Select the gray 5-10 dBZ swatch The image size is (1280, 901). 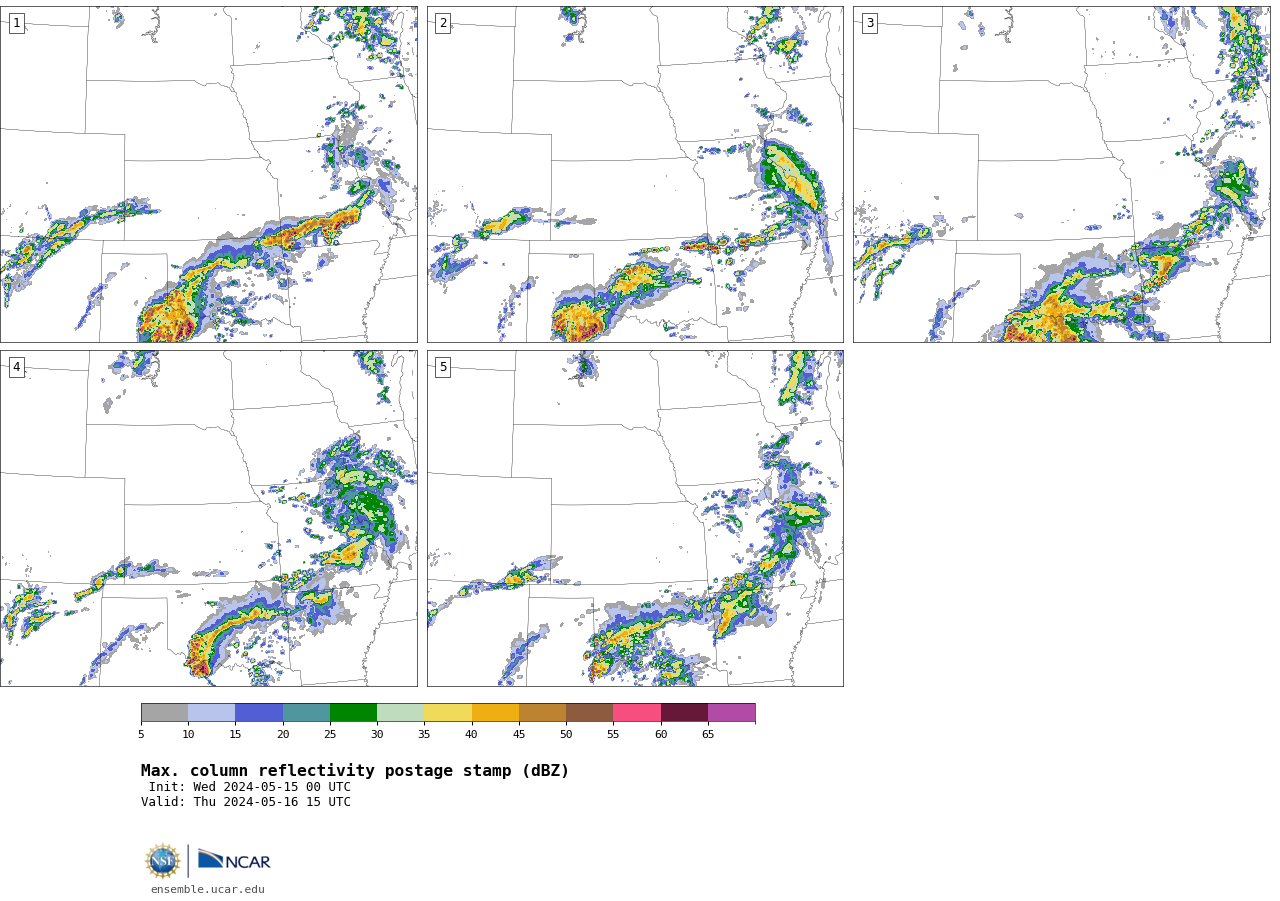[x=164, y=712]
